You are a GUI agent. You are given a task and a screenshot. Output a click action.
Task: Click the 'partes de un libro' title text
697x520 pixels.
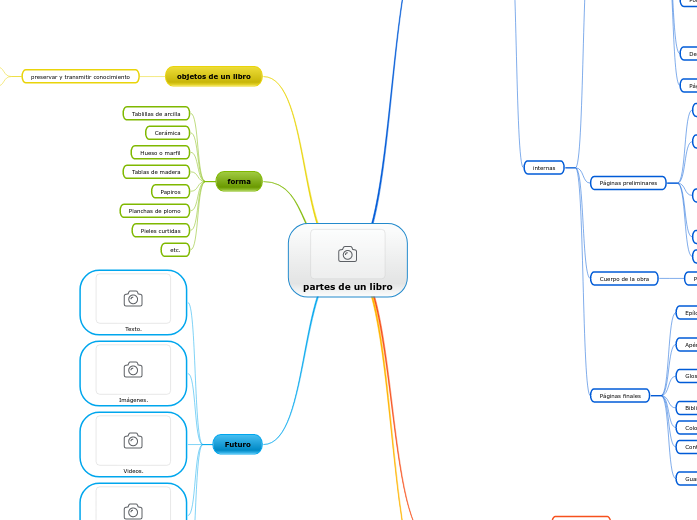tap(347, 287)
